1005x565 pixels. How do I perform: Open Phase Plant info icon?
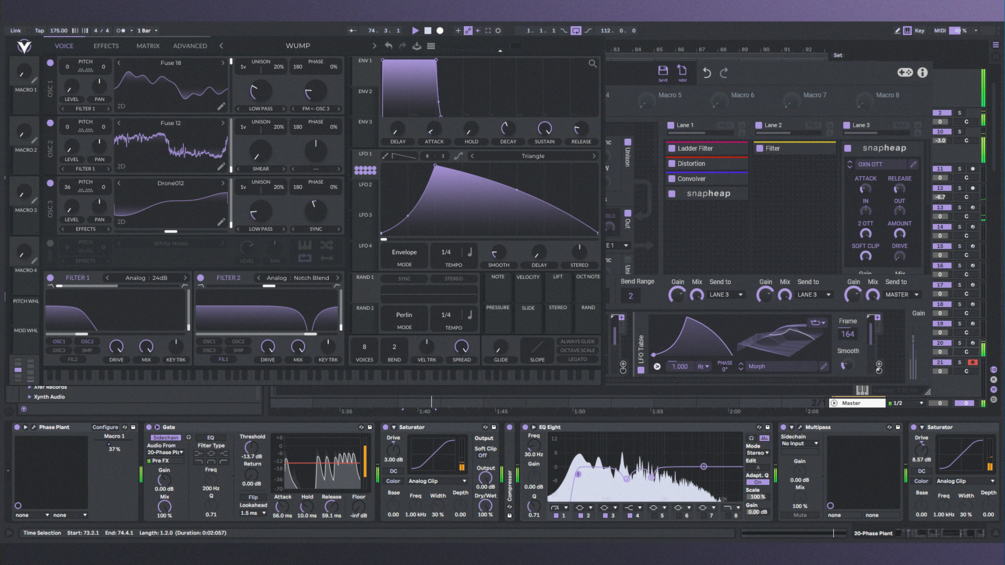[922, 72]
